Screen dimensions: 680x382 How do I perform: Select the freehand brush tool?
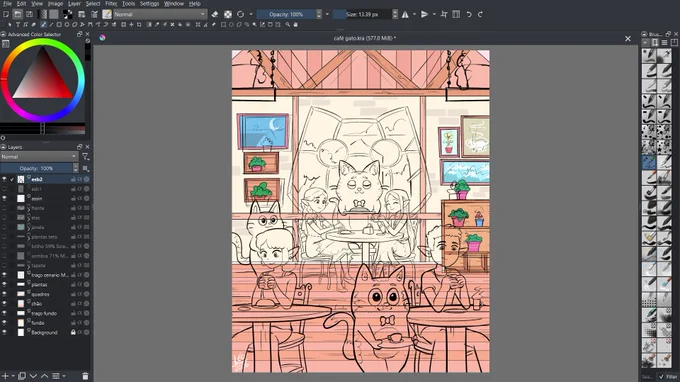(x=43, y=25)
